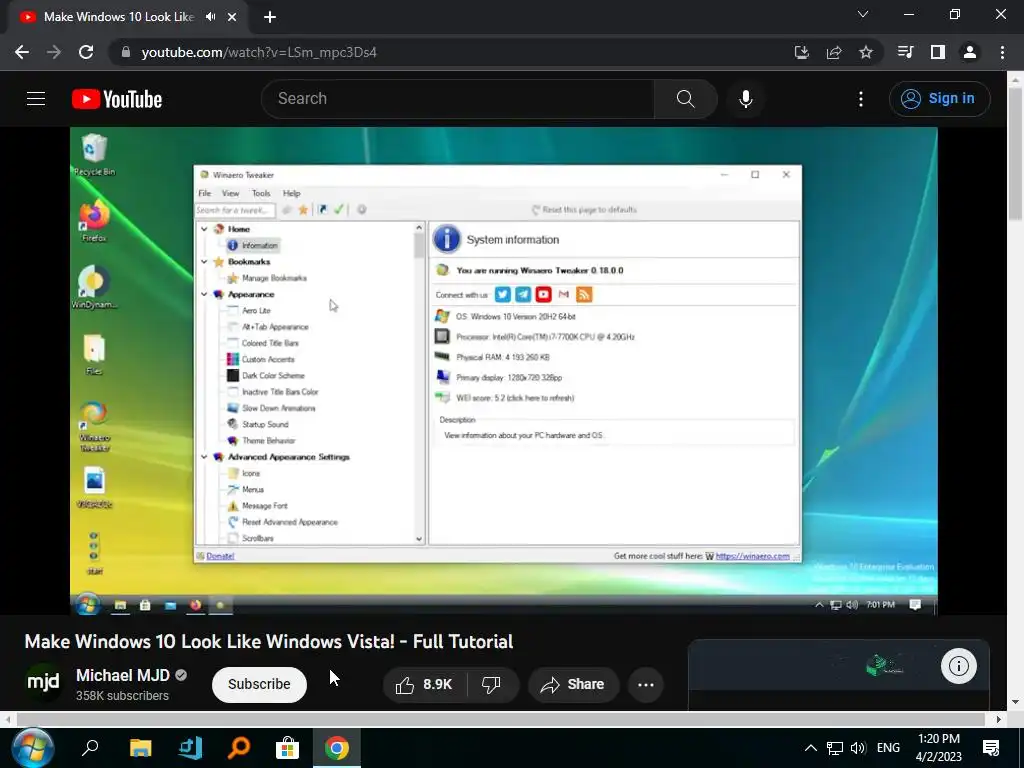This screenshot has width=1024, height=768.
Task: Open File Explorer from taskbar
Action: (x=140, y=748)
